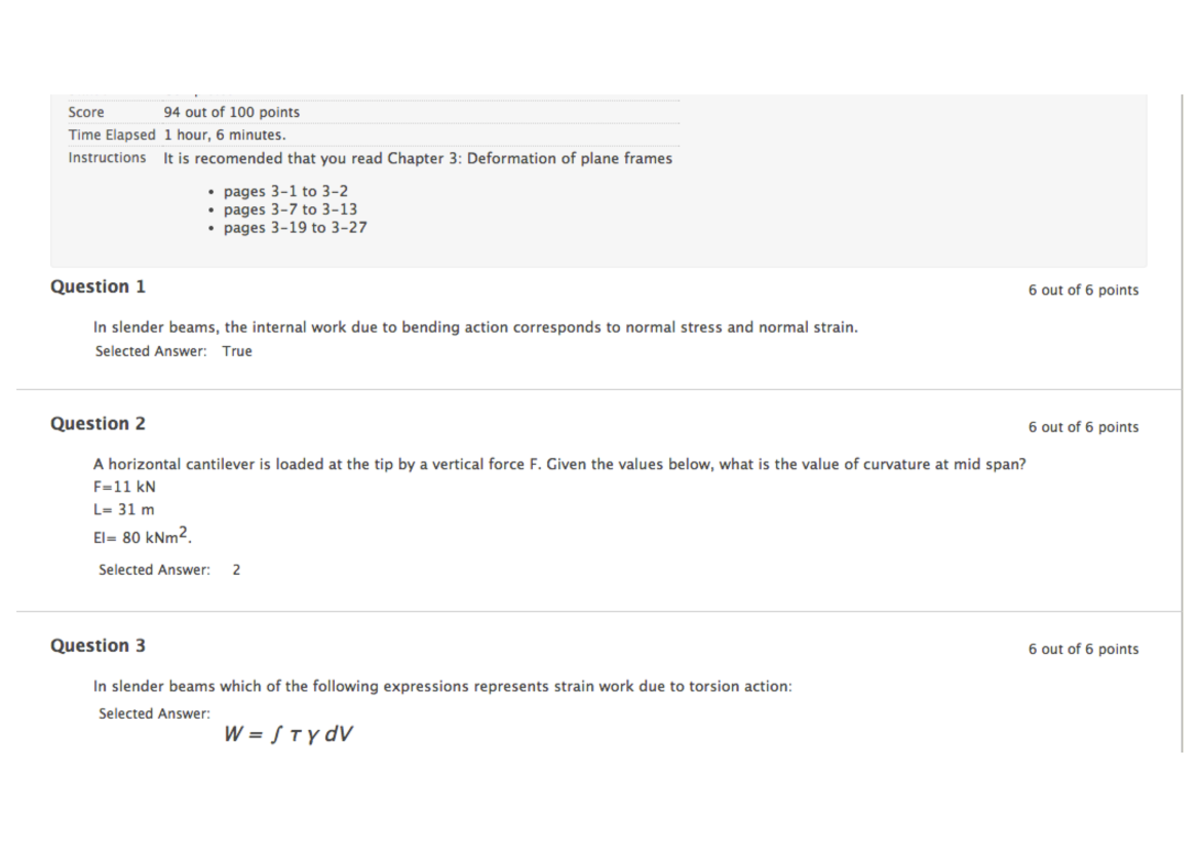
Task: Click the "EI= 80 kNm2" value line
Action: tap(141, 537)
